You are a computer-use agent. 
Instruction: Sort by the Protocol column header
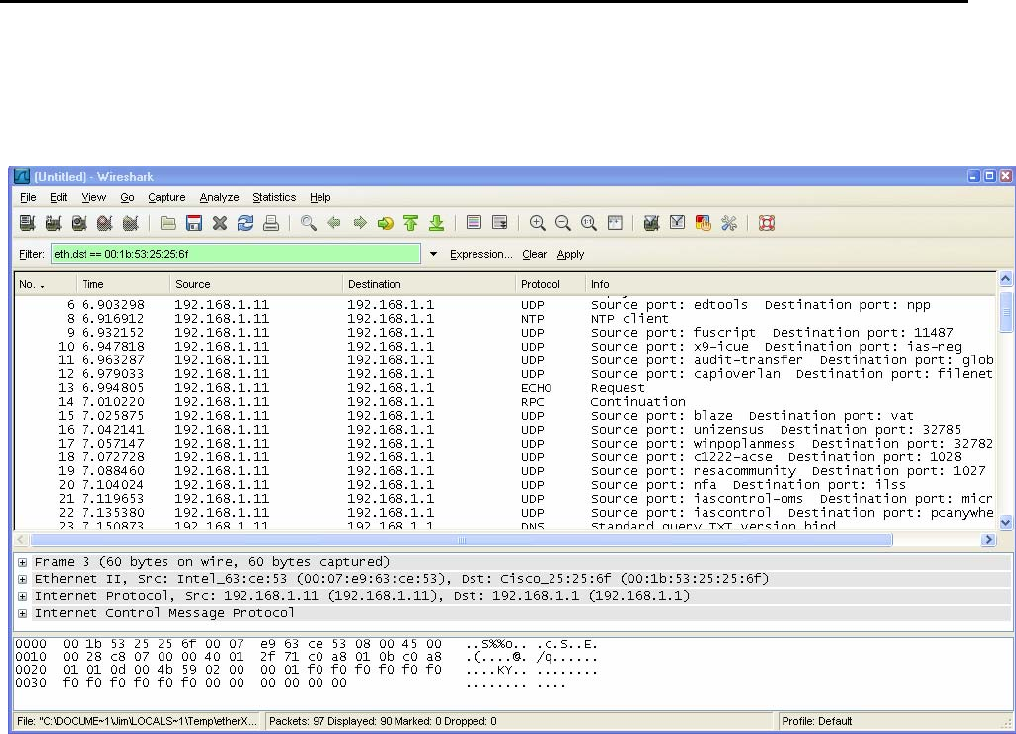click(x=550, y=284)
